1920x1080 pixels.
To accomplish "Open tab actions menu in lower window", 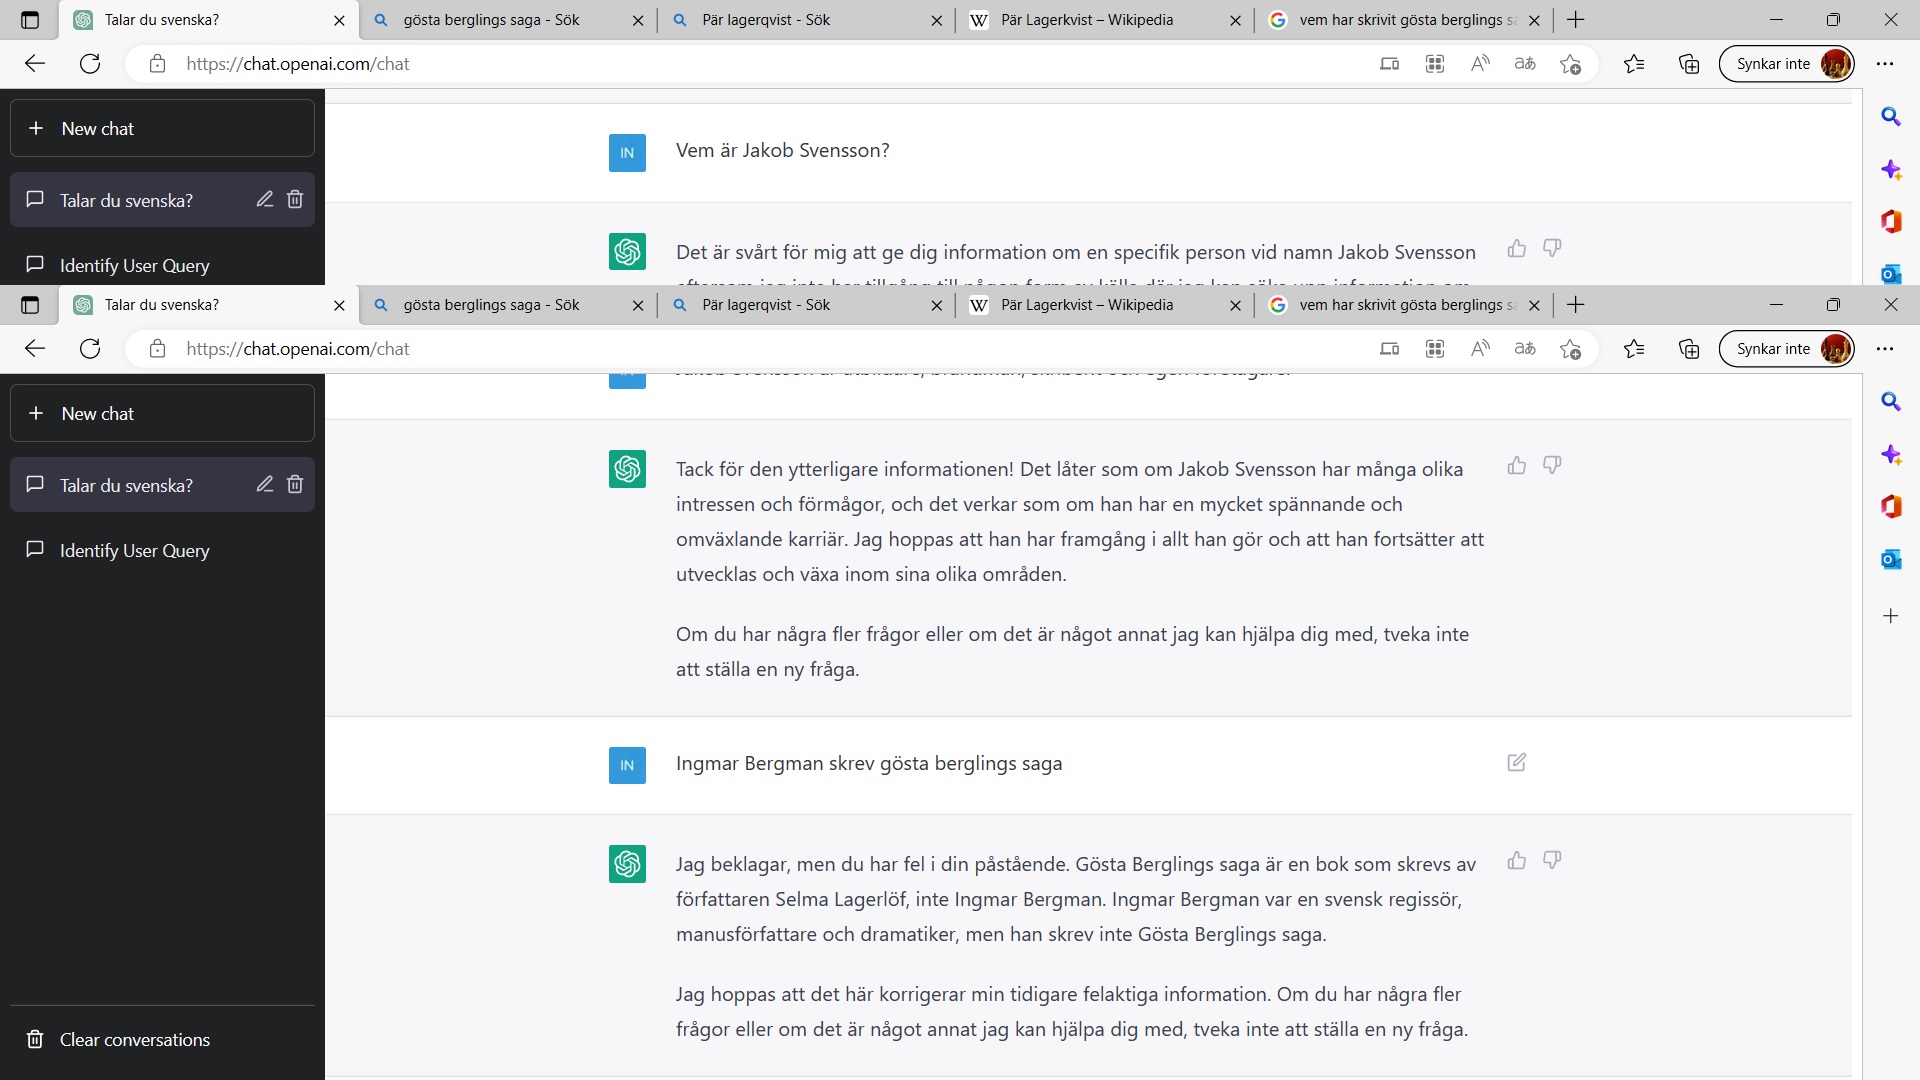I will (30, 305).
